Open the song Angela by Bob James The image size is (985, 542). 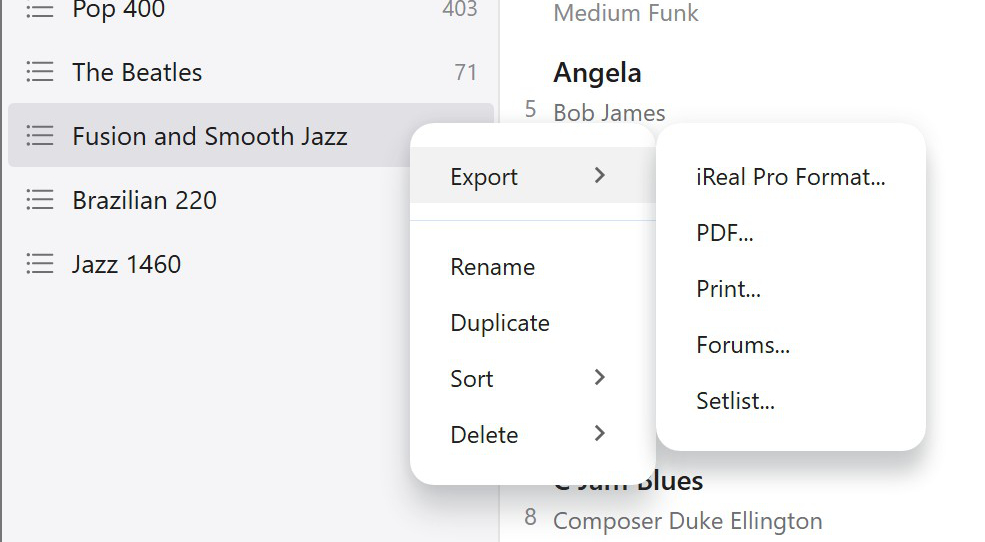click(x=597, y=73)
